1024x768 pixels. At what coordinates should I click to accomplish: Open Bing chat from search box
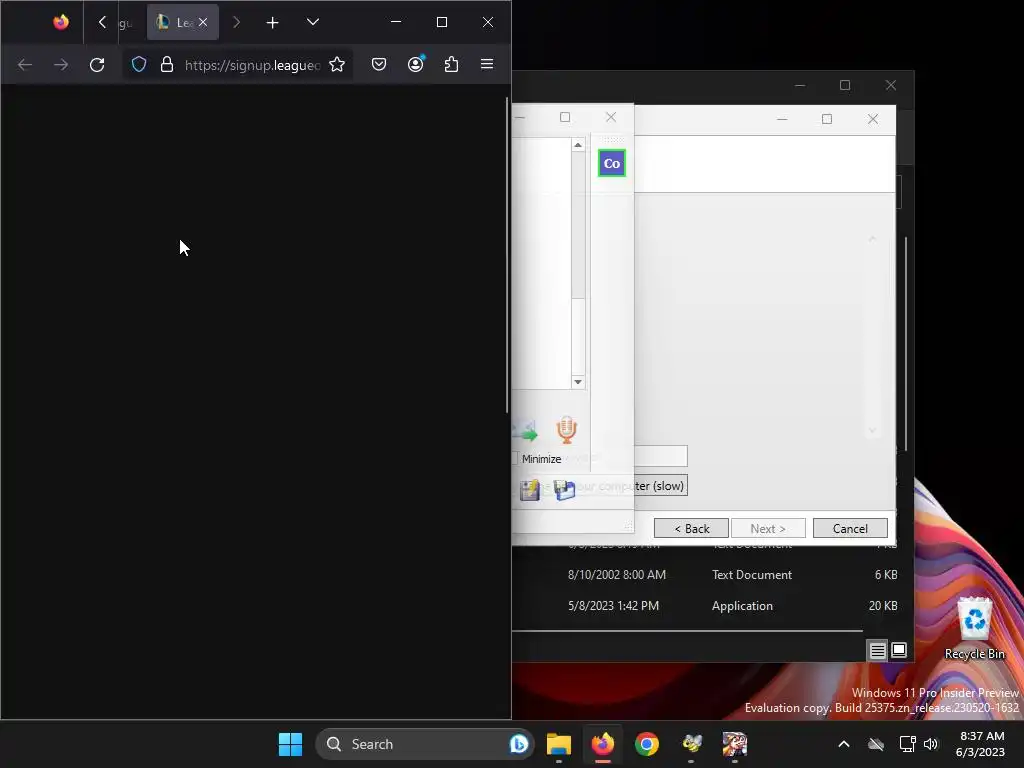point(519,744)
